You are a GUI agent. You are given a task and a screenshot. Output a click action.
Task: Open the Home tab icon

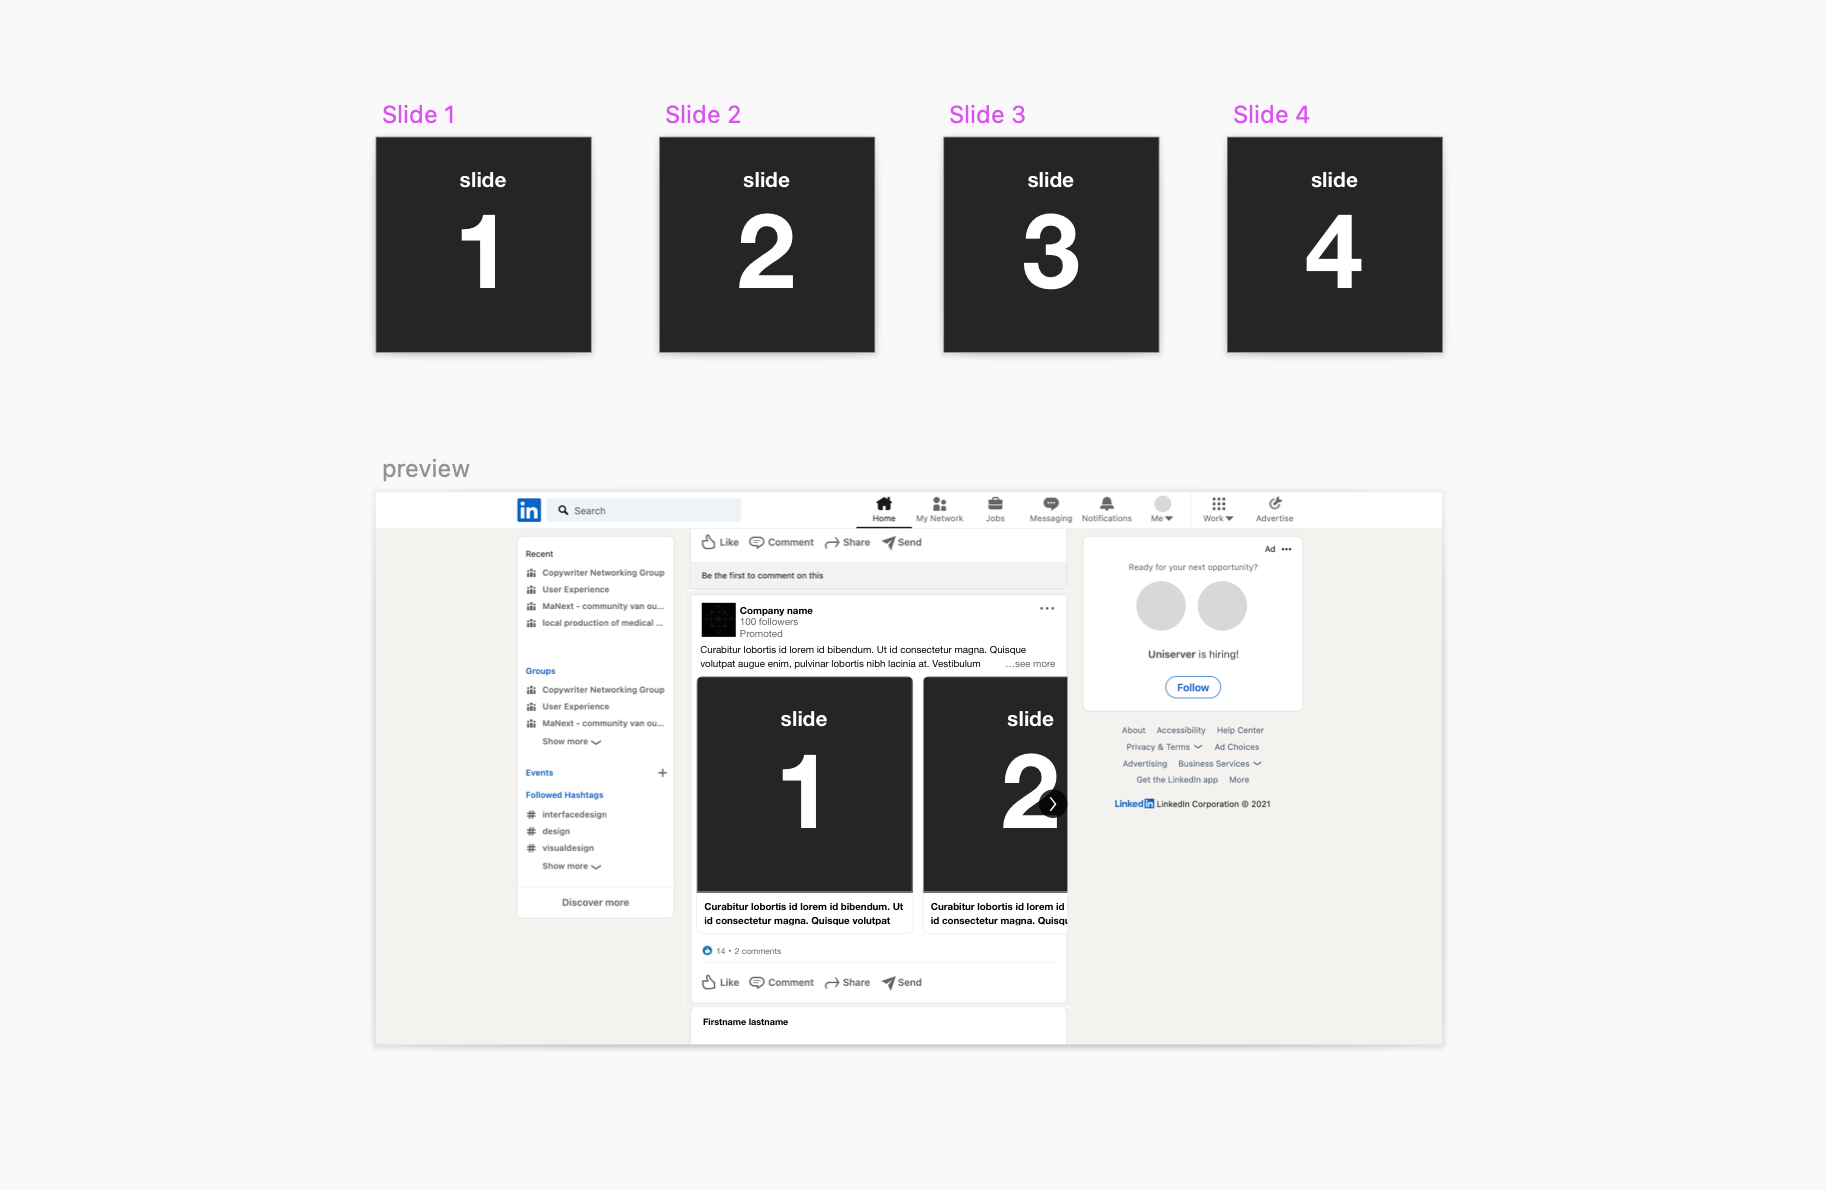tap(884, 504)
